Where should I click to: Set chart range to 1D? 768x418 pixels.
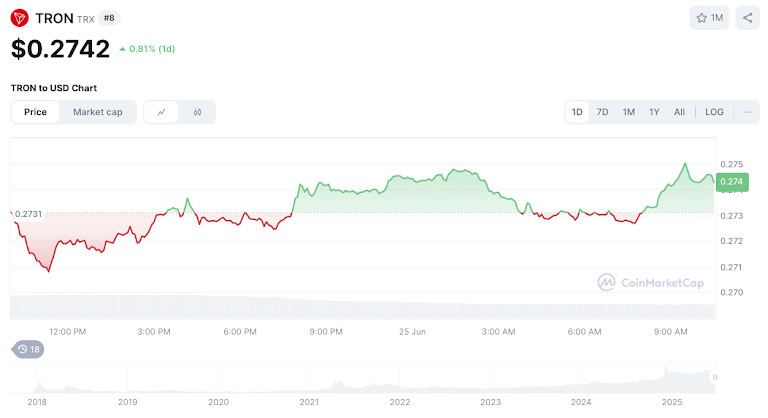[577, 112]
